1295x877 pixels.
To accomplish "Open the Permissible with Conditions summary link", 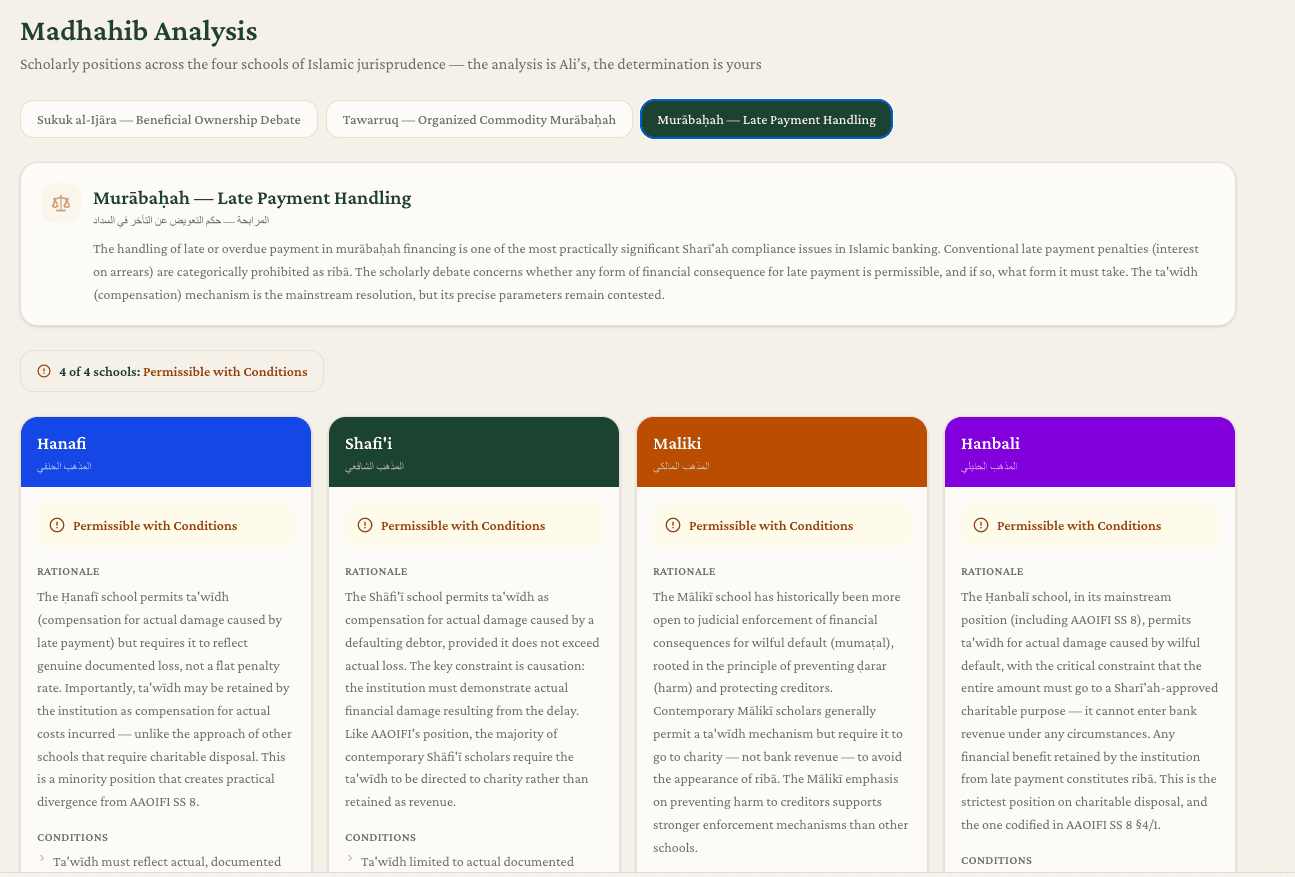I will pyautogui.click(x=225, y=371).
